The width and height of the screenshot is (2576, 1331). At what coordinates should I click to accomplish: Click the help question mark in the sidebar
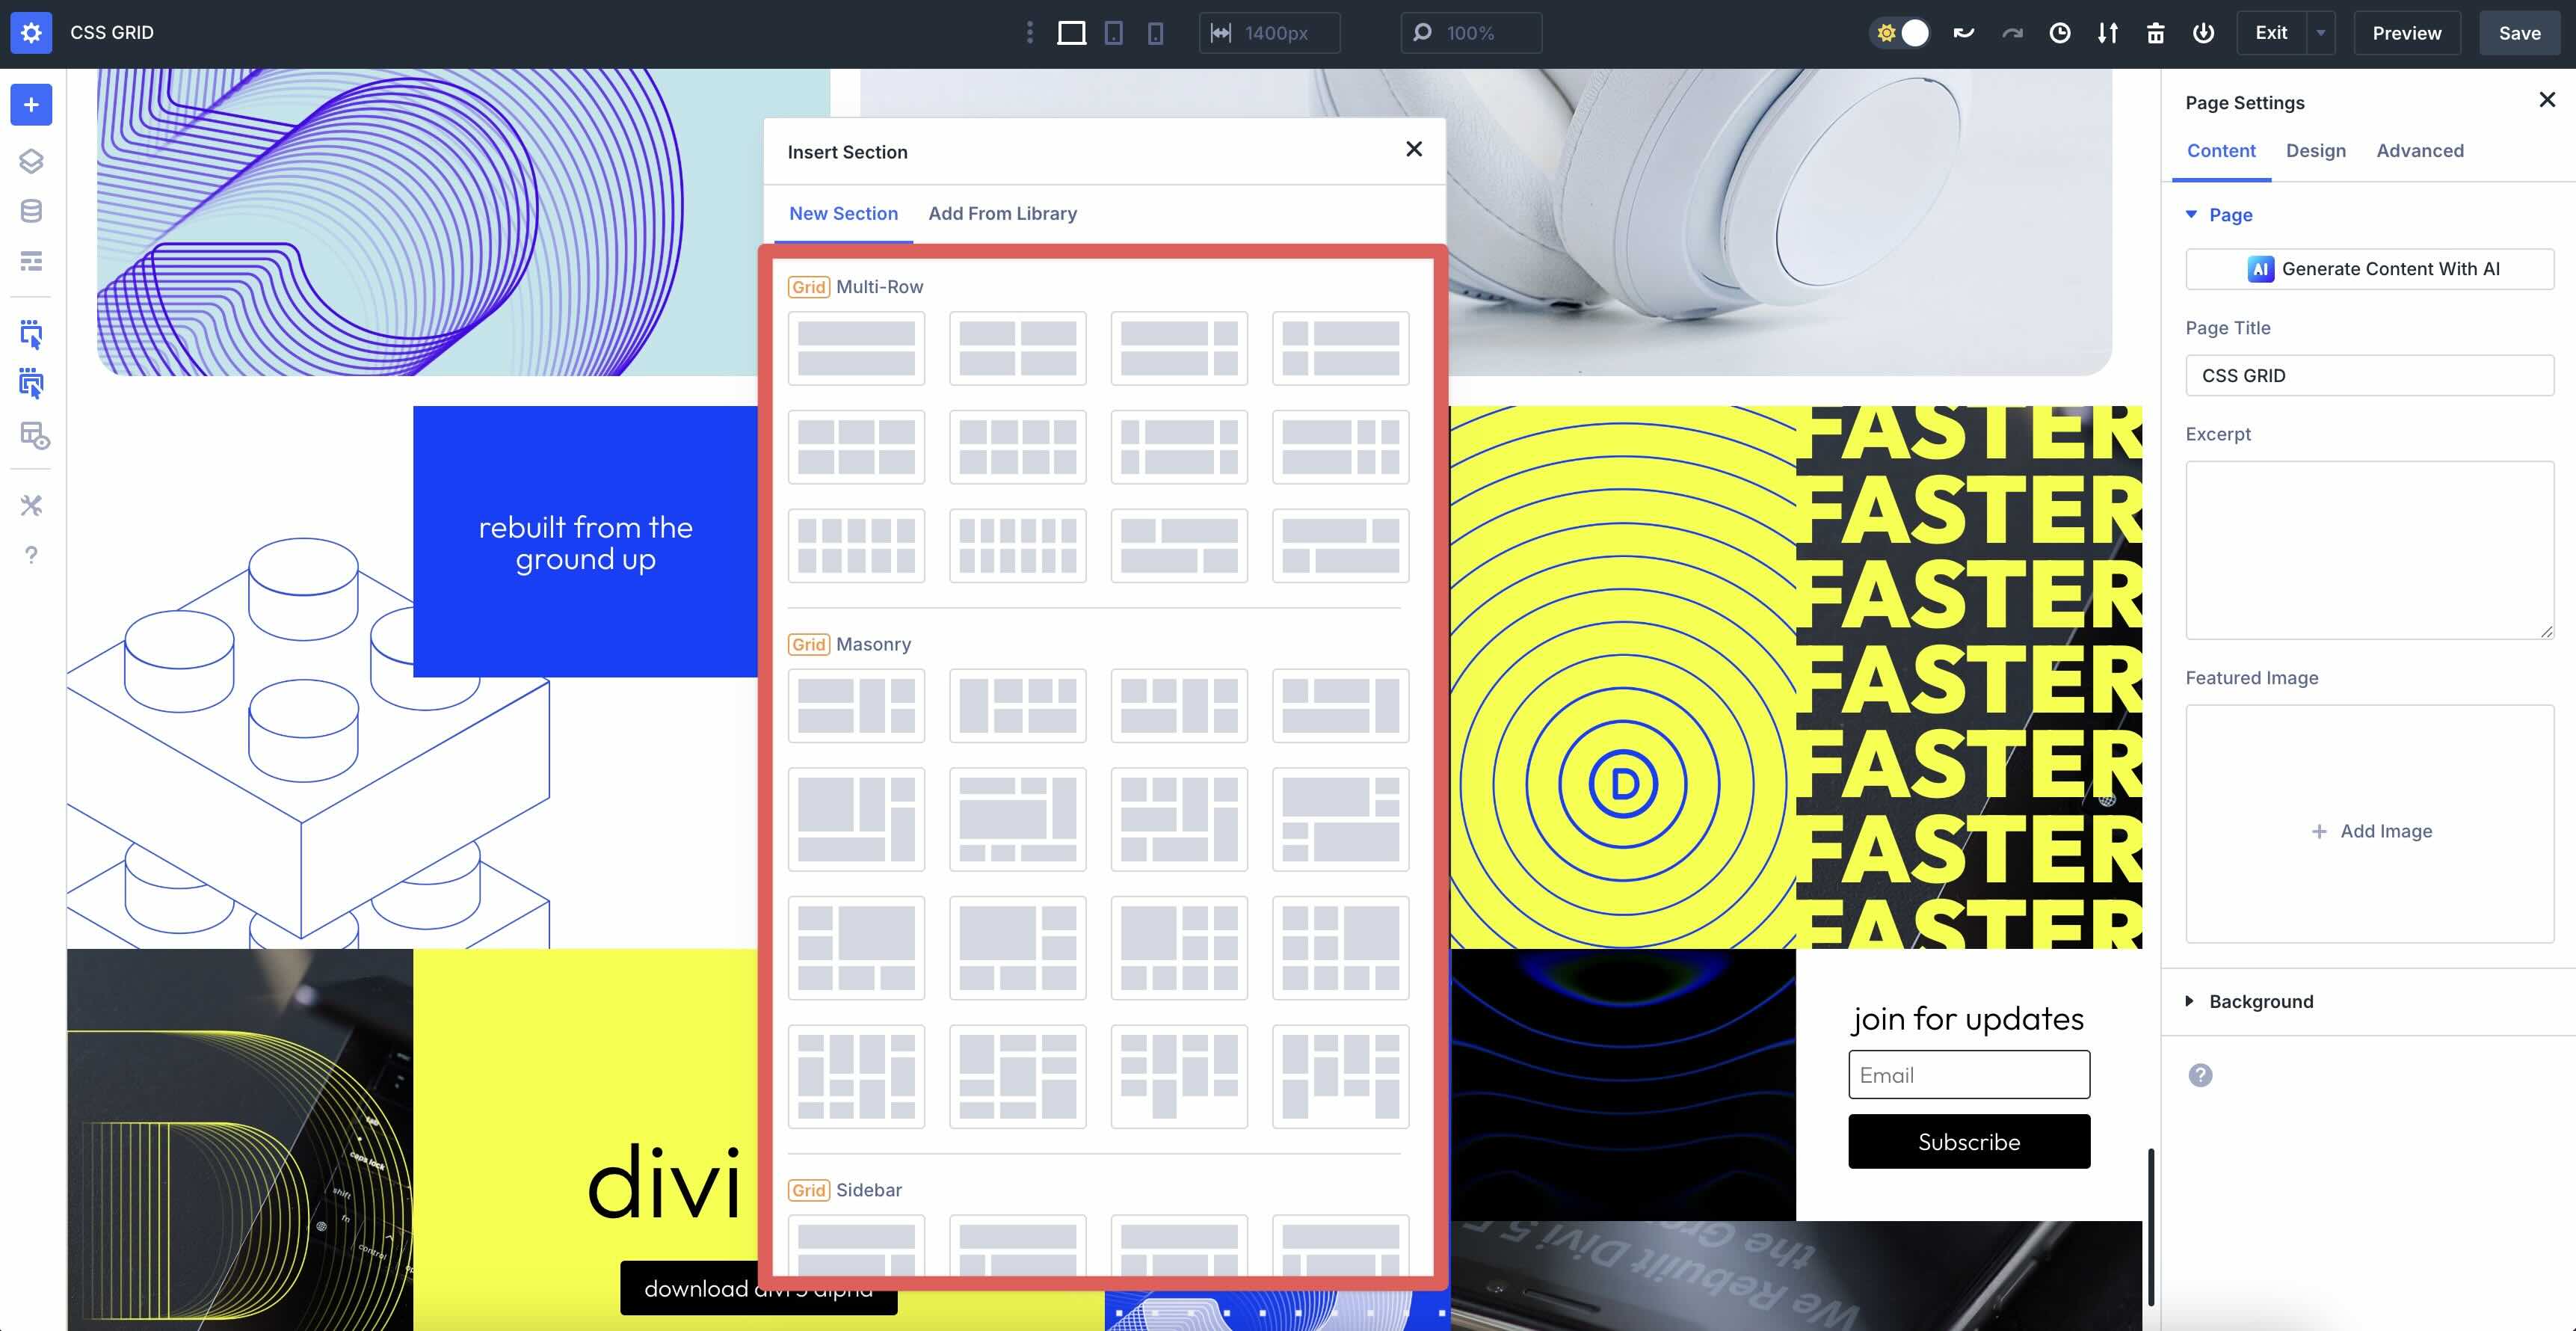(x=31, y=555)
